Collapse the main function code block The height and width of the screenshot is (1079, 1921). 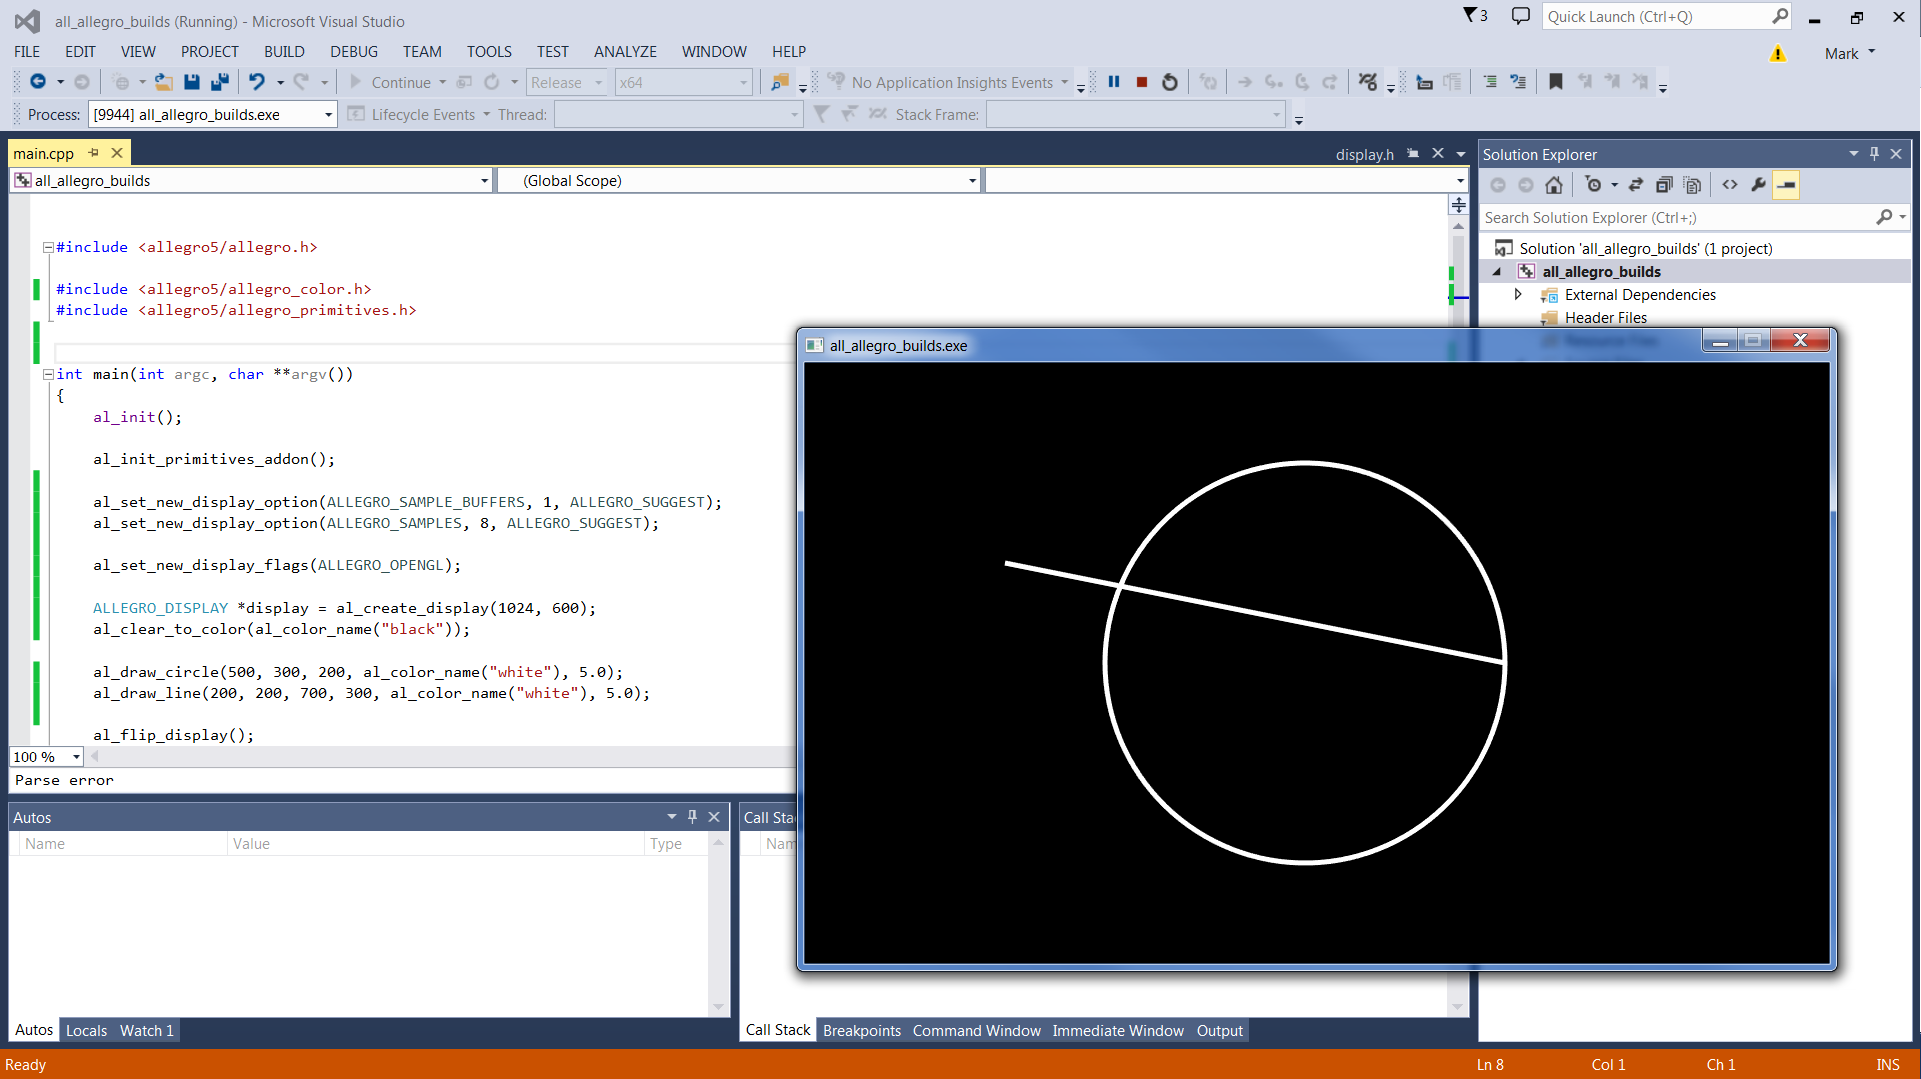(x=47, y=374)
